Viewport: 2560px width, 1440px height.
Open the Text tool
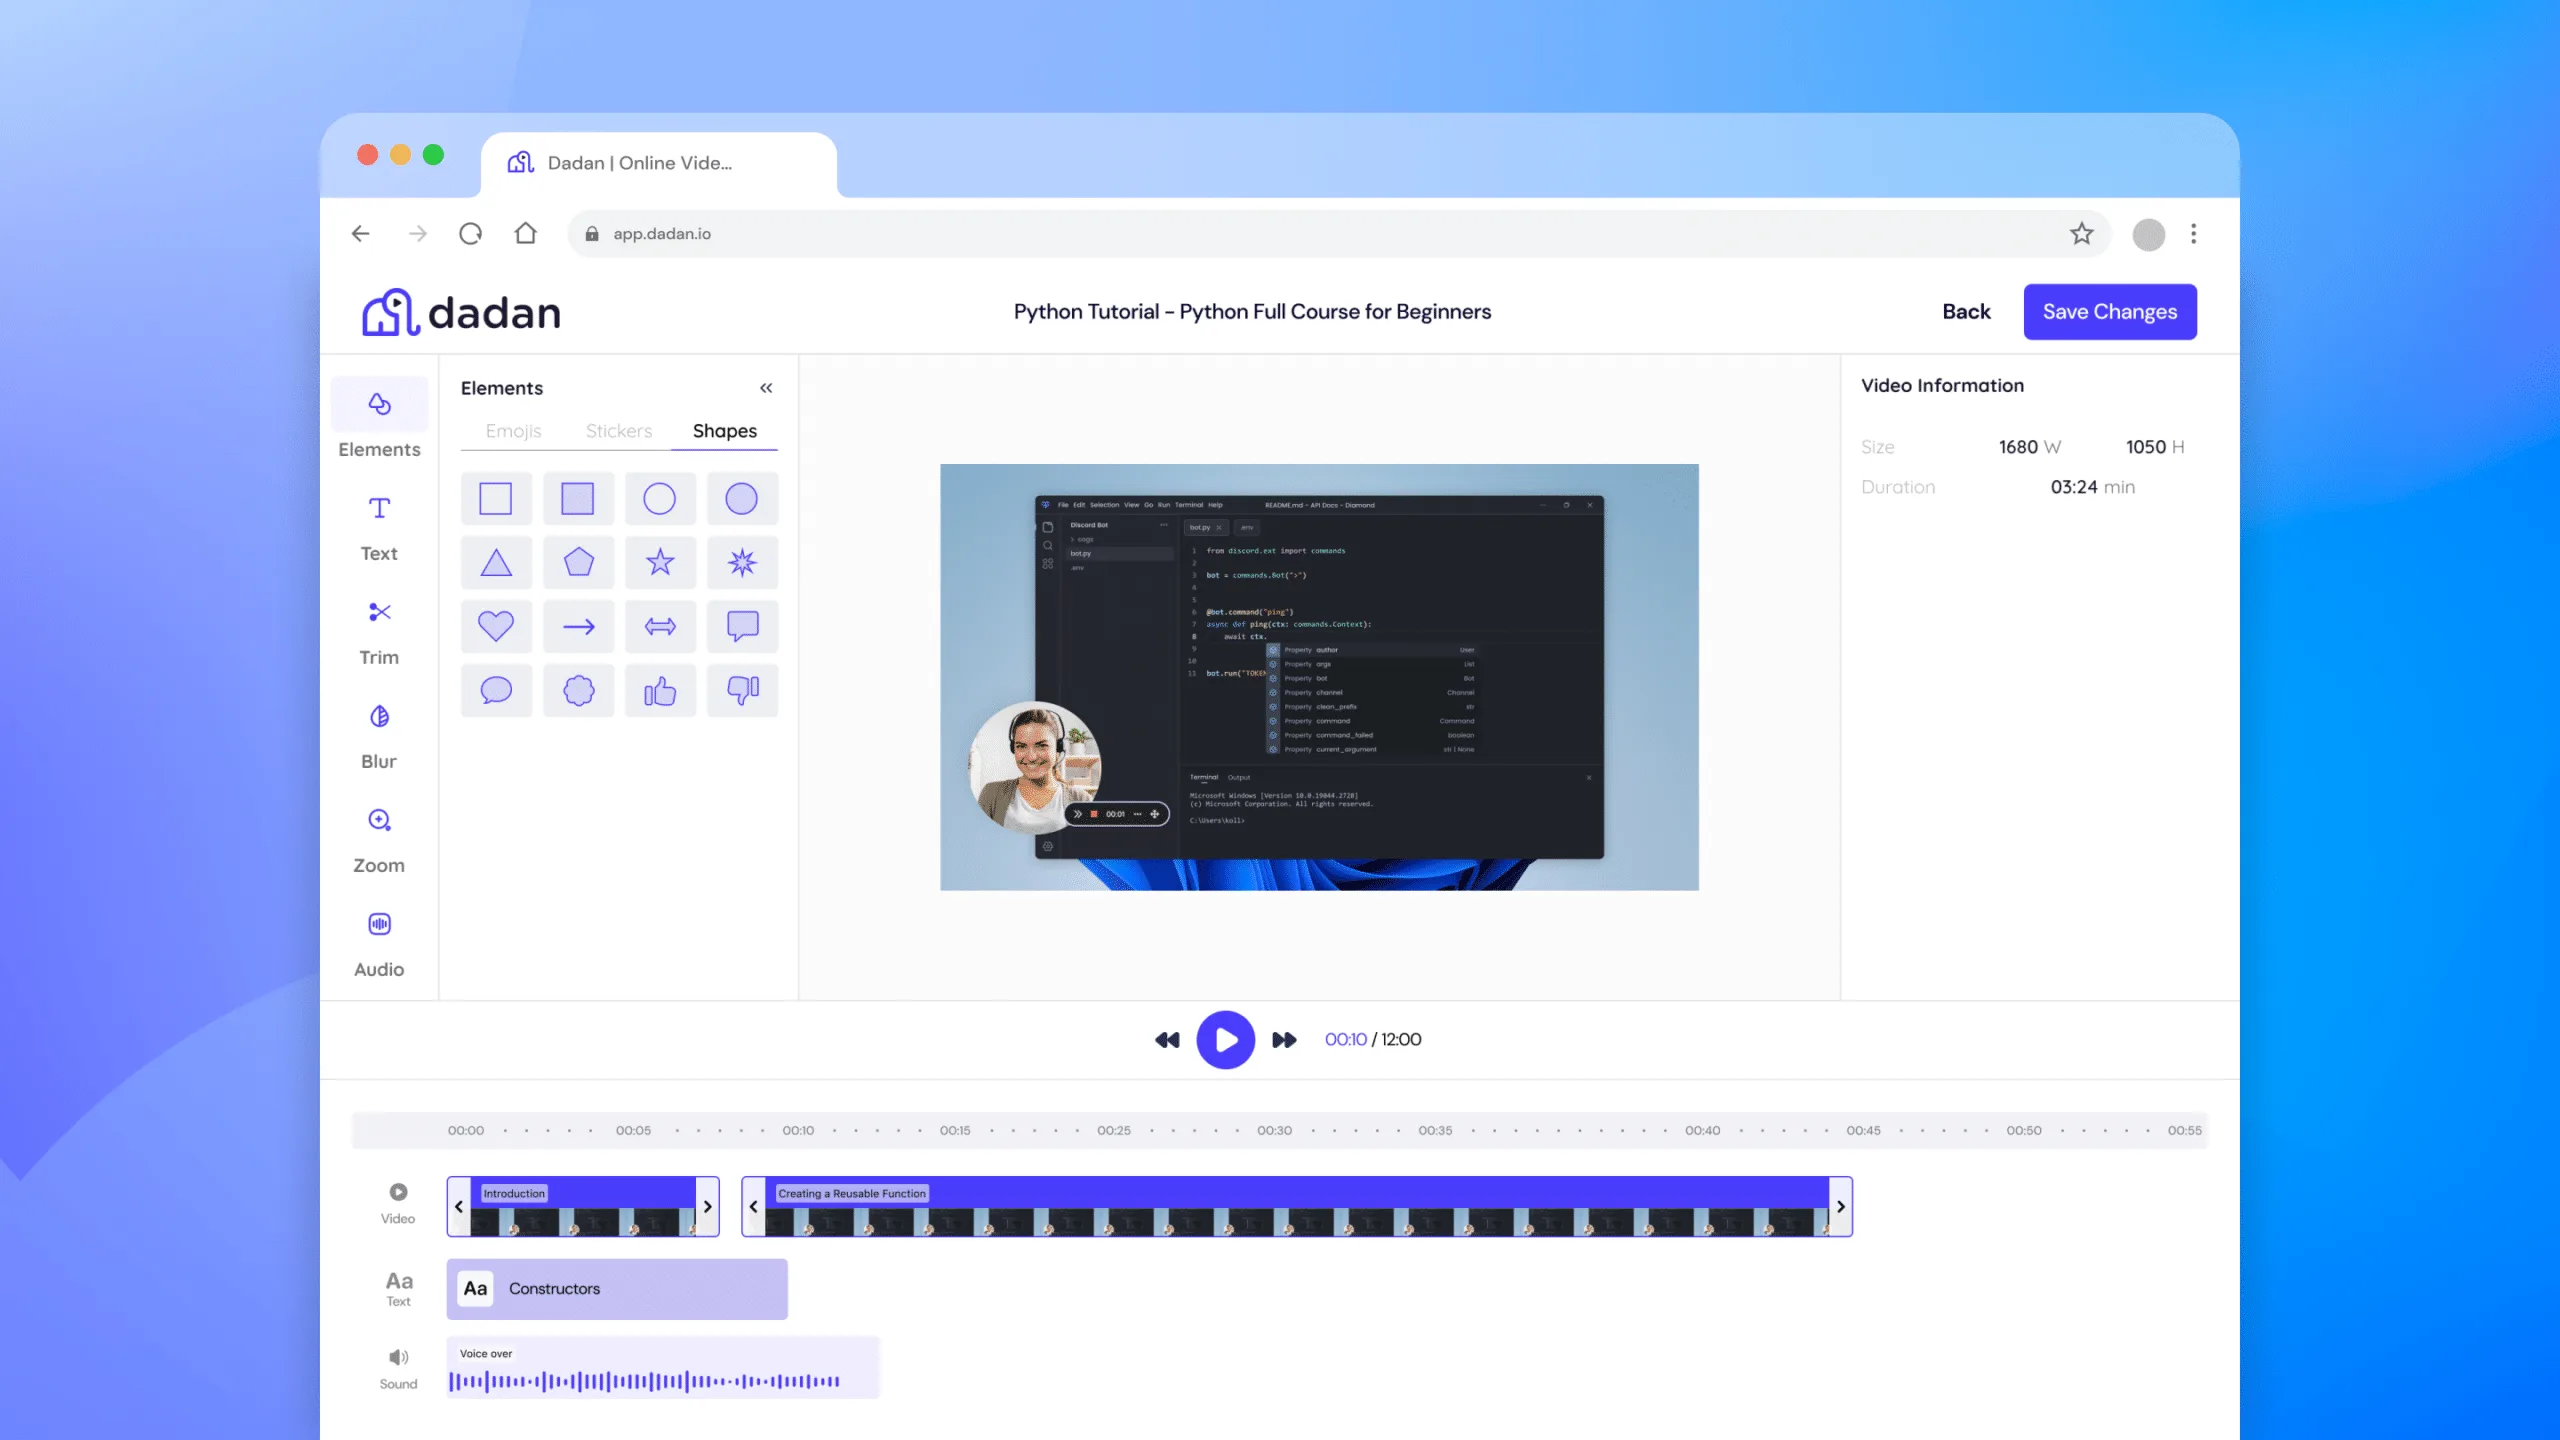379,524
